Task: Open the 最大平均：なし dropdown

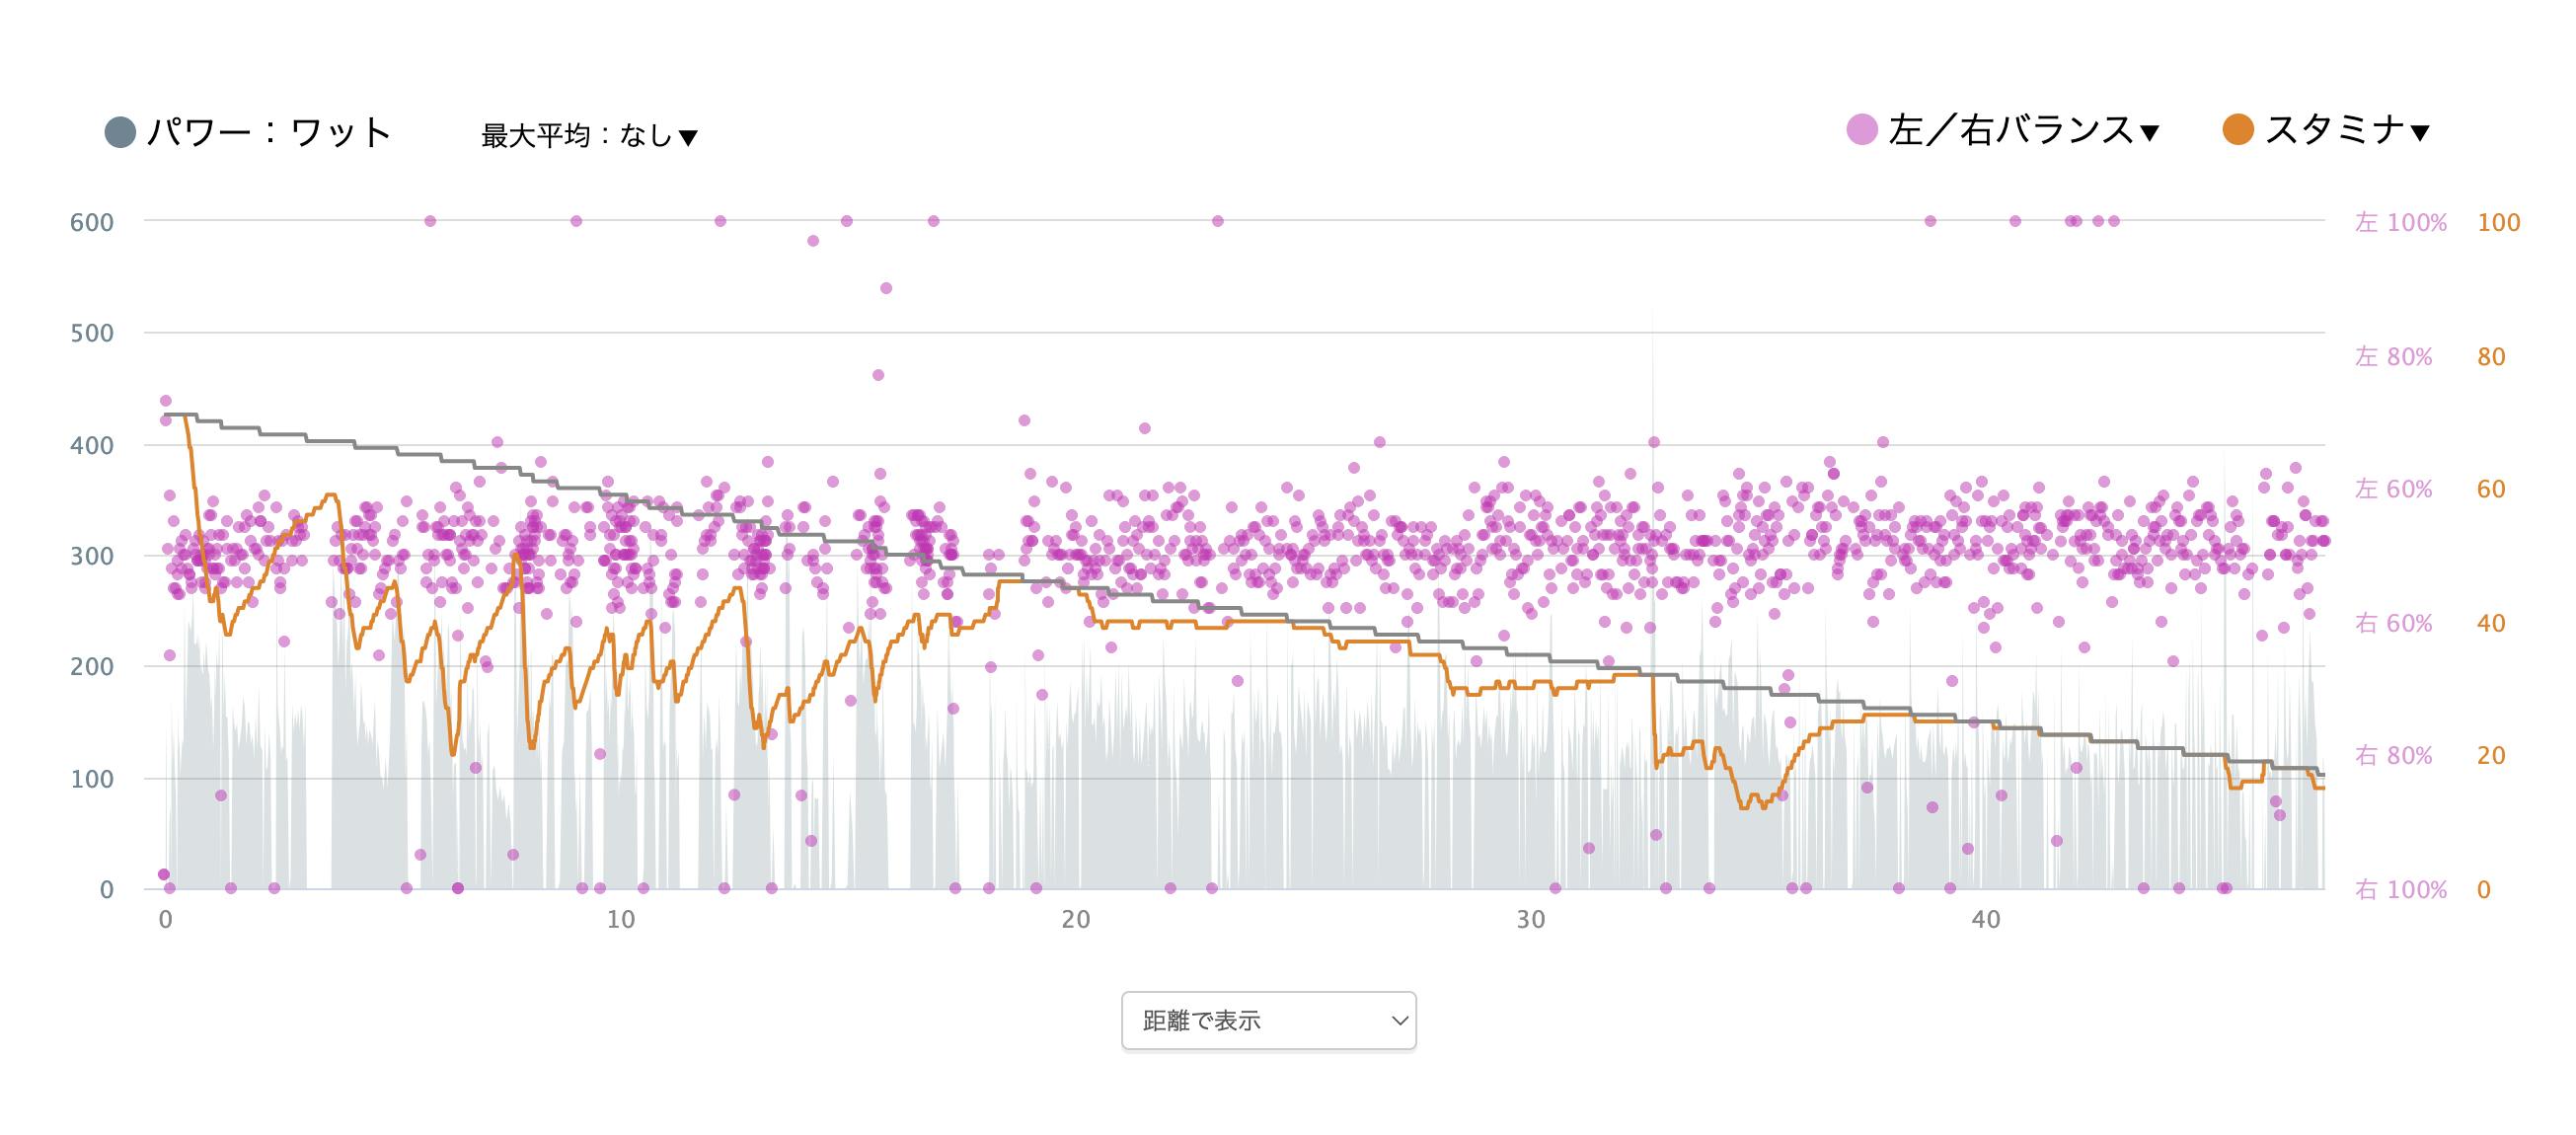Action: [589, 136]
